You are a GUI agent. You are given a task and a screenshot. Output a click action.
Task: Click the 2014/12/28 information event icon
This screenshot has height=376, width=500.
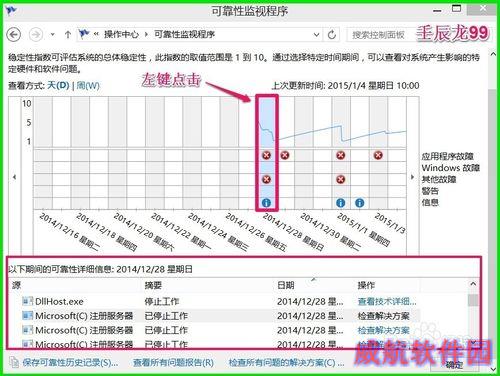point(266,203)
